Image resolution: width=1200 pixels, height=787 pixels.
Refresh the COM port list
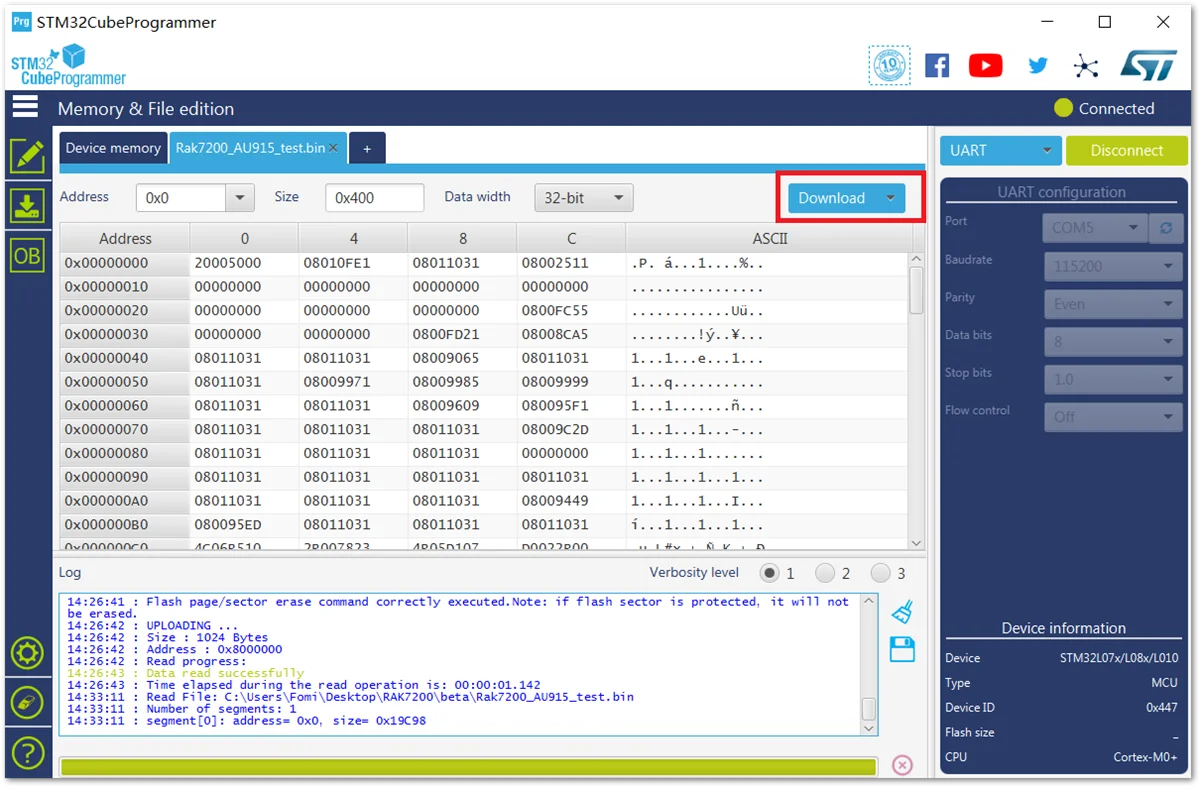pos(1165,228)
